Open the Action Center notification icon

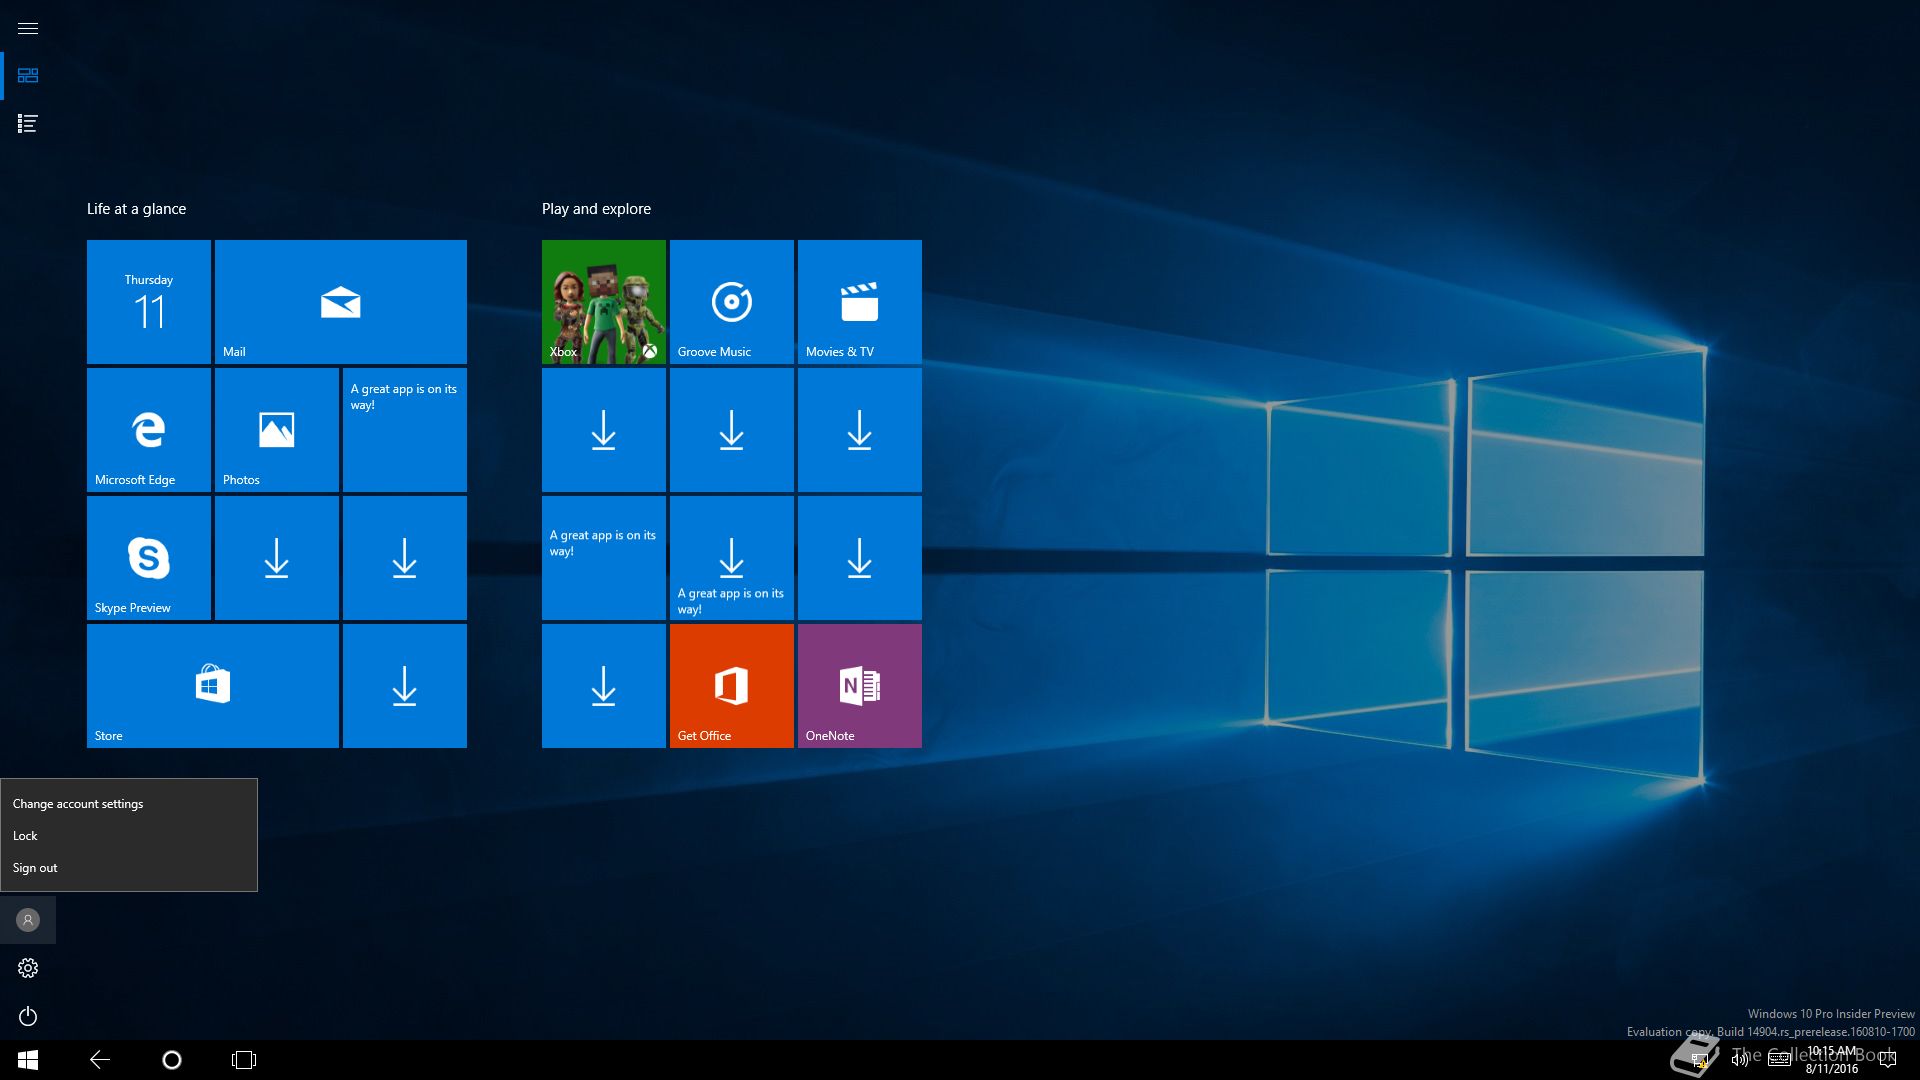[x=1888, y=1060]
